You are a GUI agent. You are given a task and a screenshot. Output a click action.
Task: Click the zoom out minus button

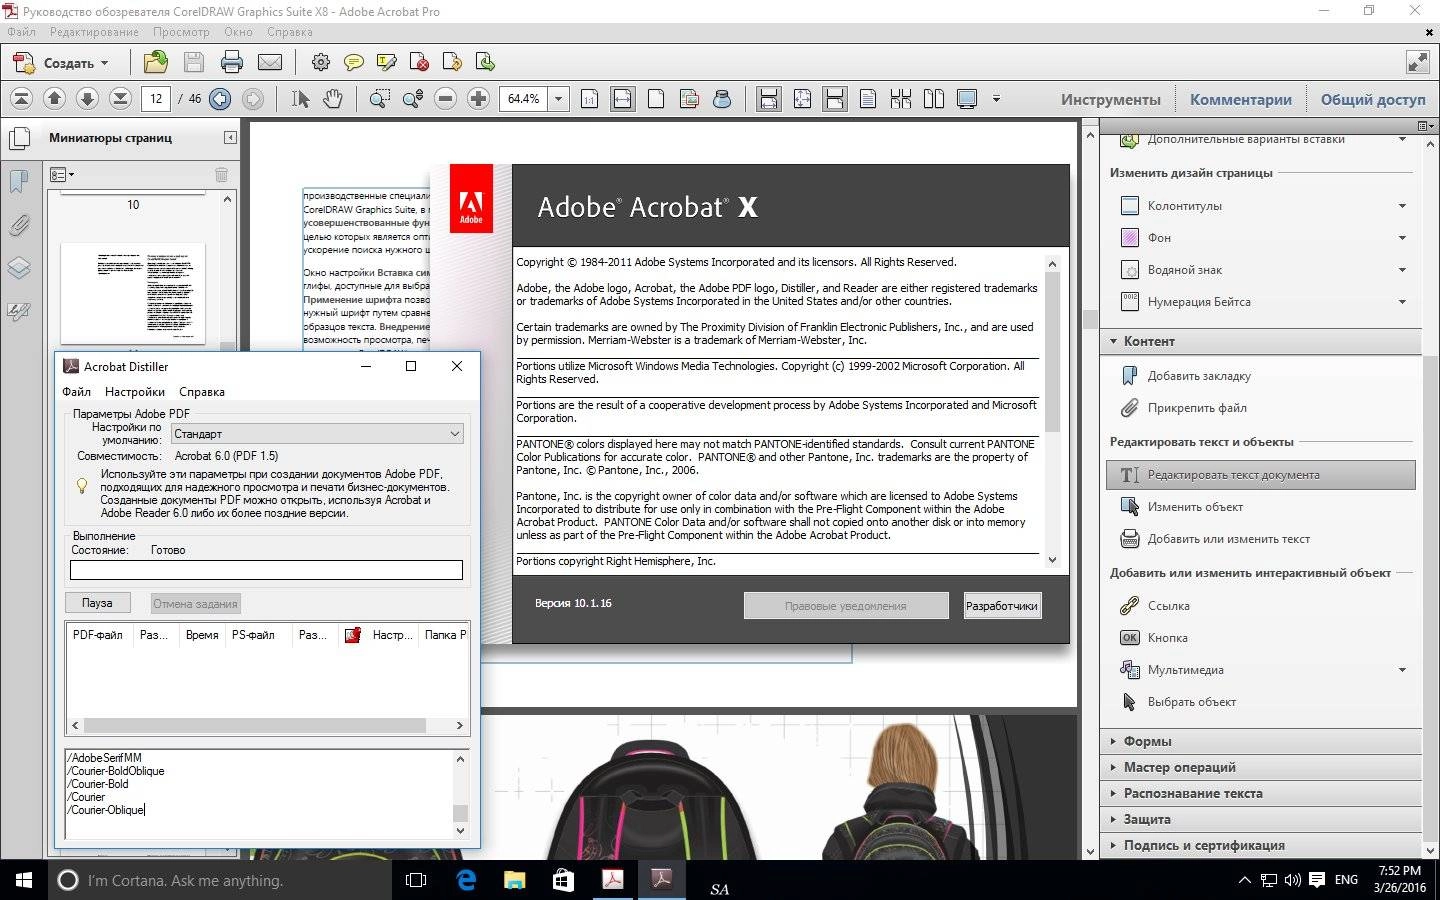(x=446, y=98)
